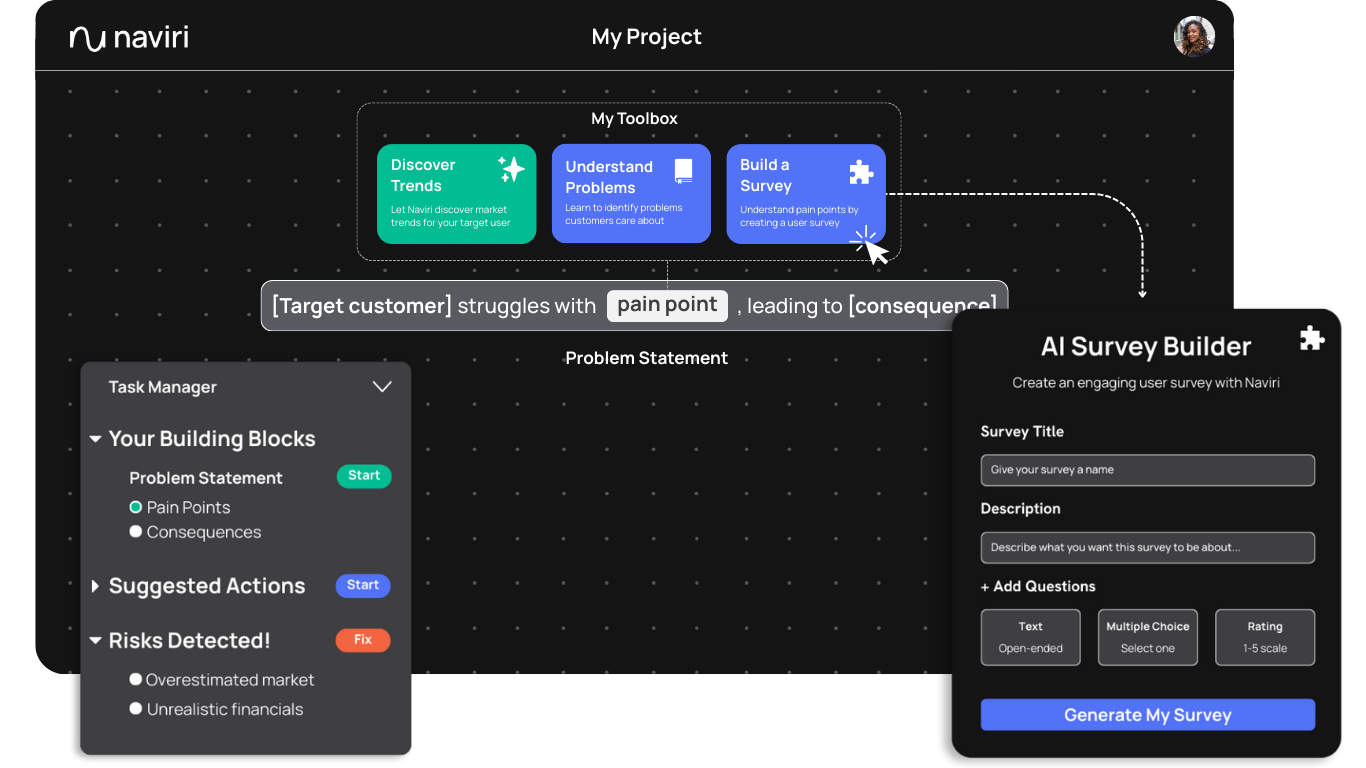Click the puzzle icon in AI Survey Builder

tap(1312, 338)
